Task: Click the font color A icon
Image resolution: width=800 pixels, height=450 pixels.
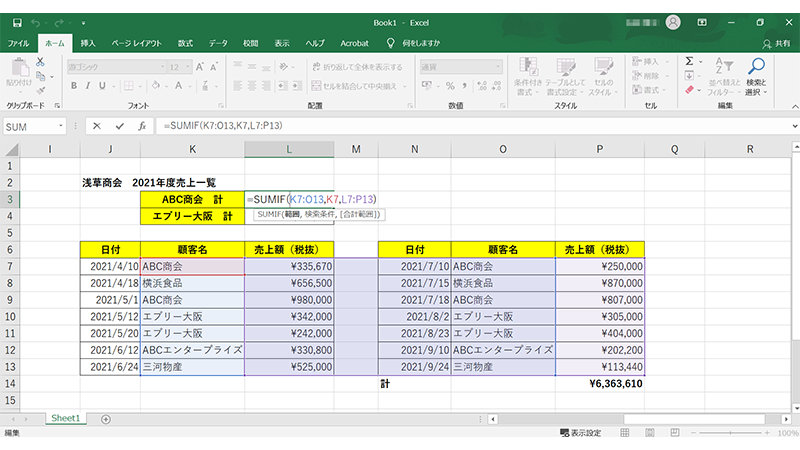Action: 178,86
